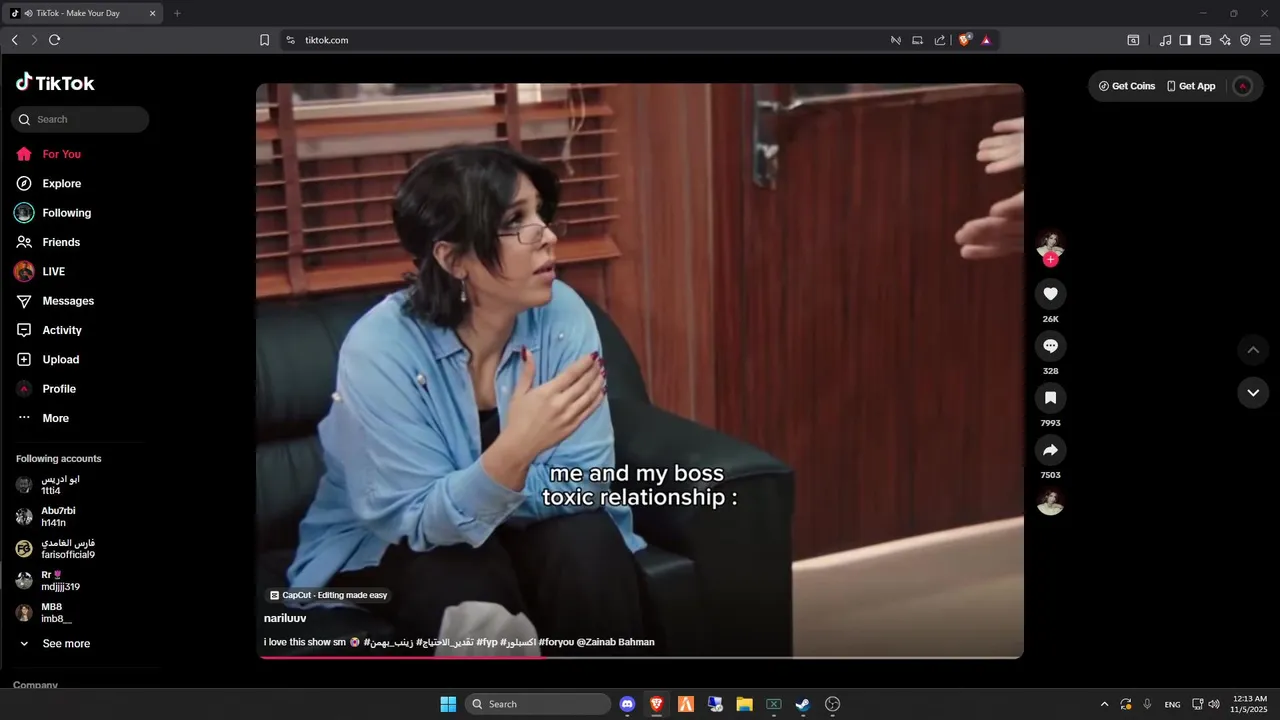Click the Windows taskbar Search box
Image resolution: width=1280 pixels, height=720 pixels.
(540, 704)
